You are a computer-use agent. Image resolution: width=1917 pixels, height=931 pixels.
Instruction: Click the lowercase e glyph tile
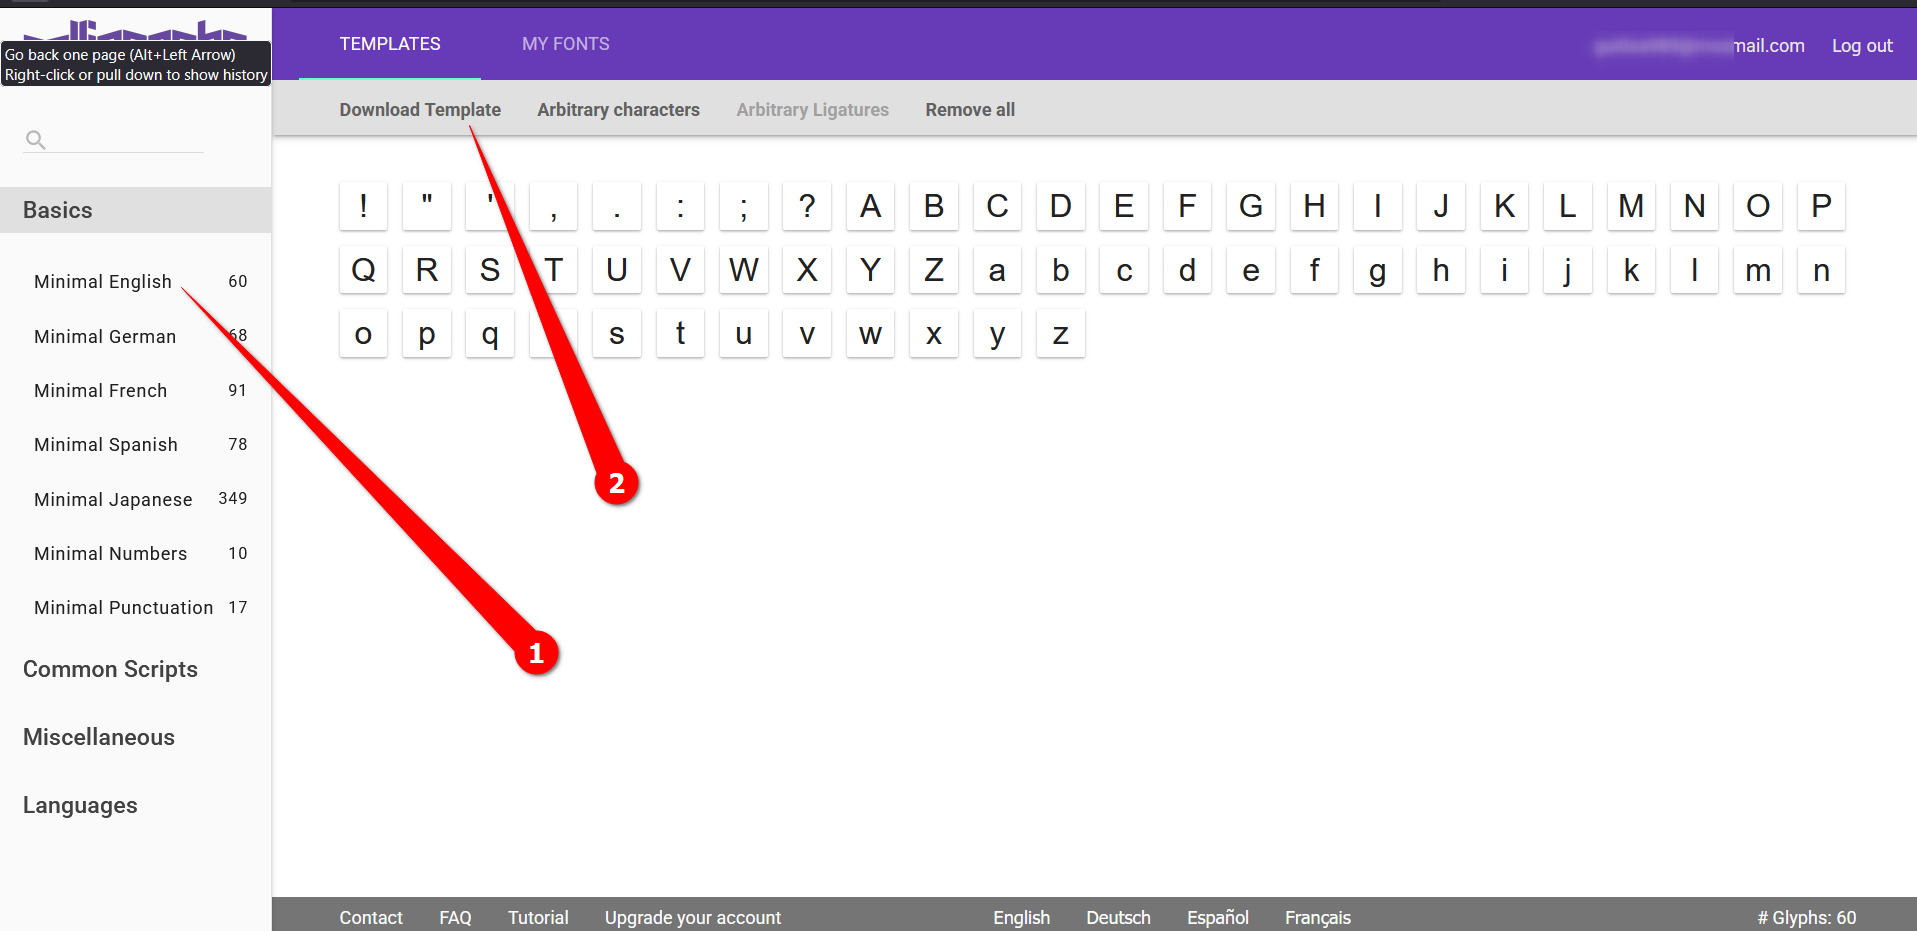click(x=1251, y=270)
